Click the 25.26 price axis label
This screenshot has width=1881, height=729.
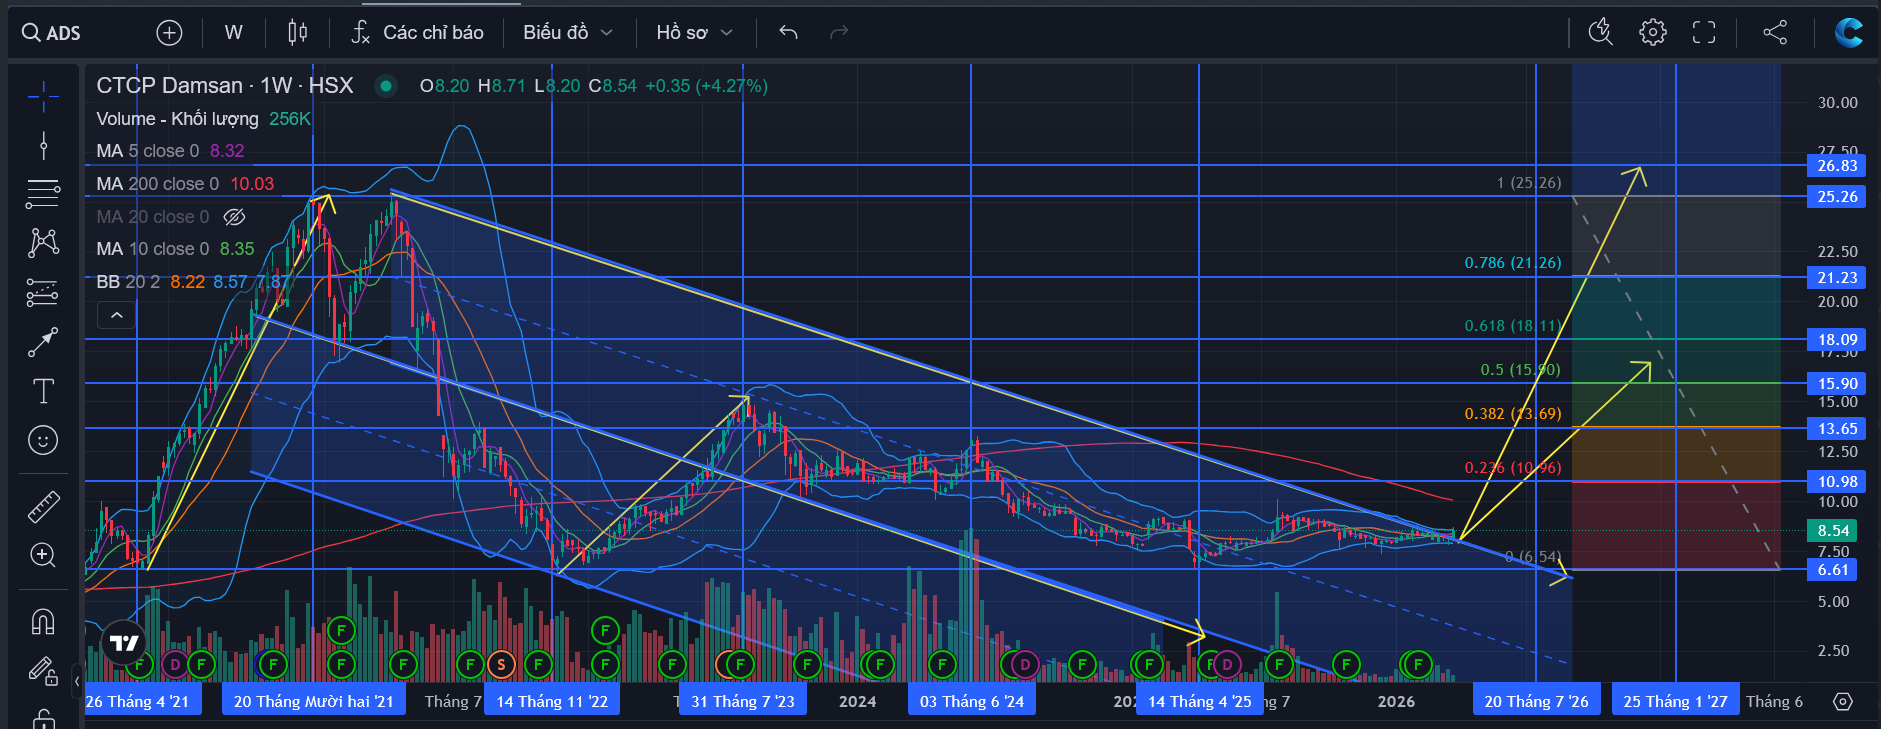coord(1837,197)
